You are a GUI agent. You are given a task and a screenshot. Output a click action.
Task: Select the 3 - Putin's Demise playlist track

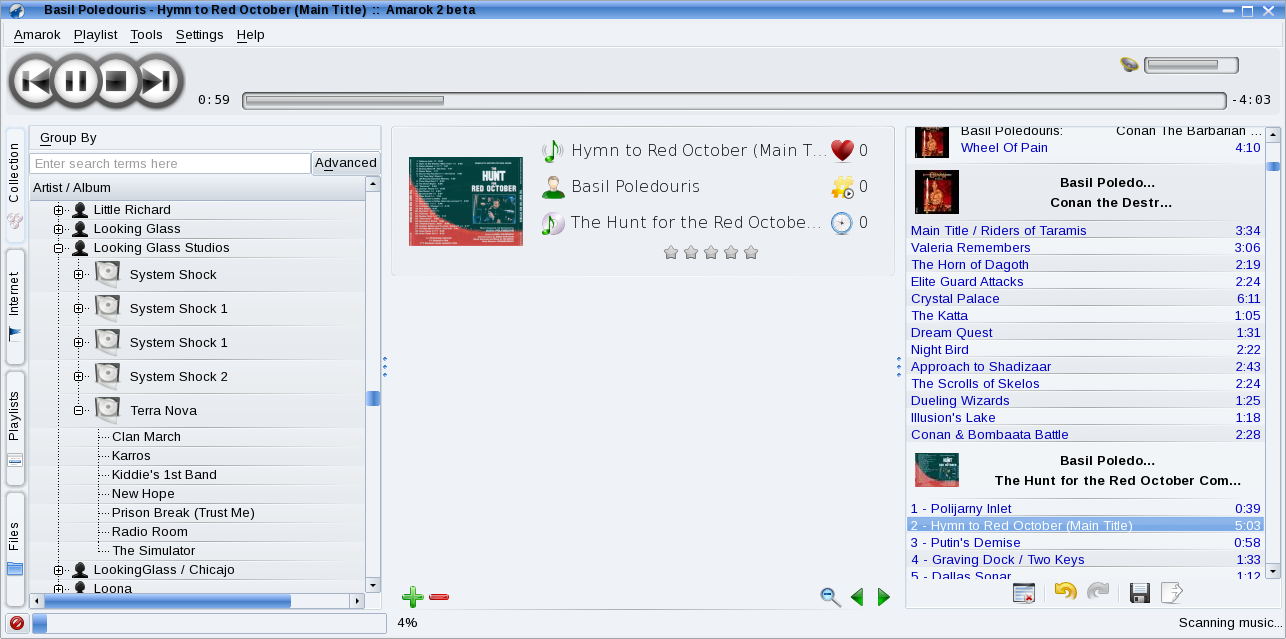[1085, 543]
